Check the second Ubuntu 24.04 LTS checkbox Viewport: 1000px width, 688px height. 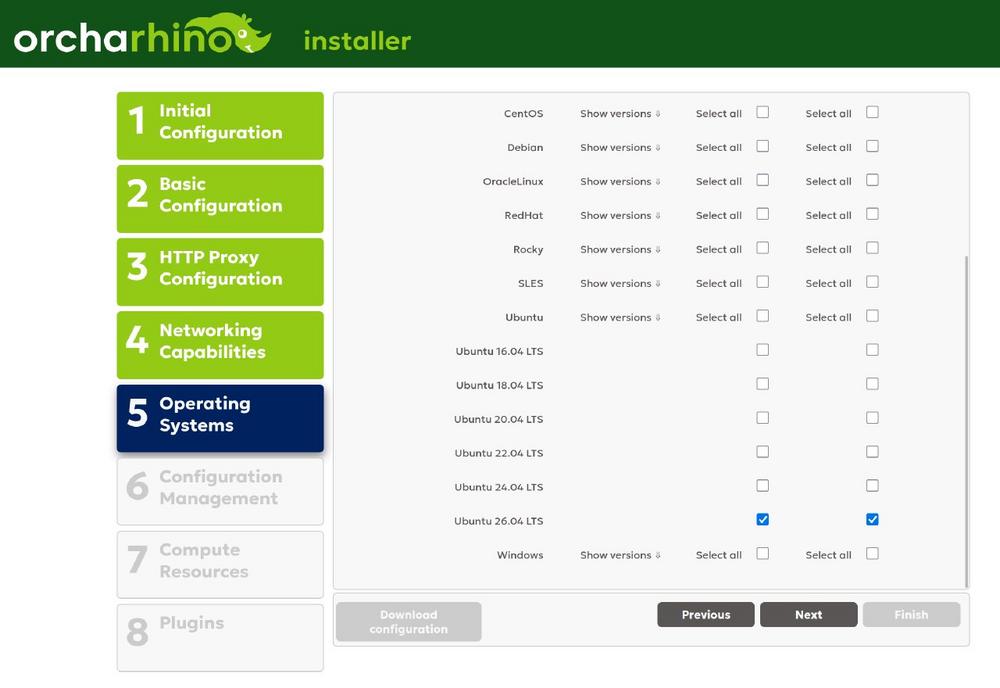(x=873, y=486)
